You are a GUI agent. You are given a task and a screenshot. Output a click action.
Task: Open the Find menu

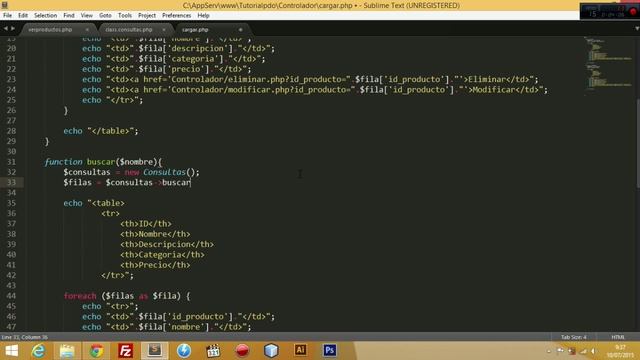[x=69, y=16]
